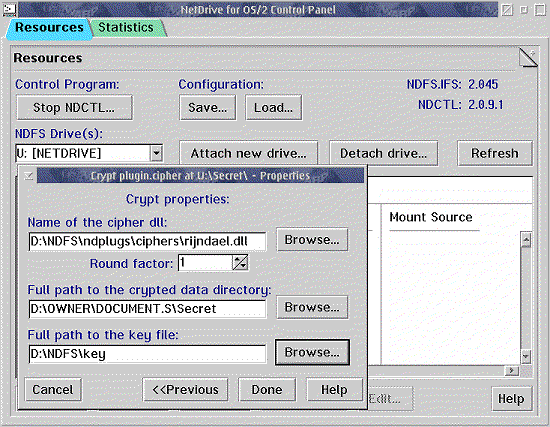The image size is (550, 427).
Task: Browse for the crypted data directory
Action: coord(312,307)
